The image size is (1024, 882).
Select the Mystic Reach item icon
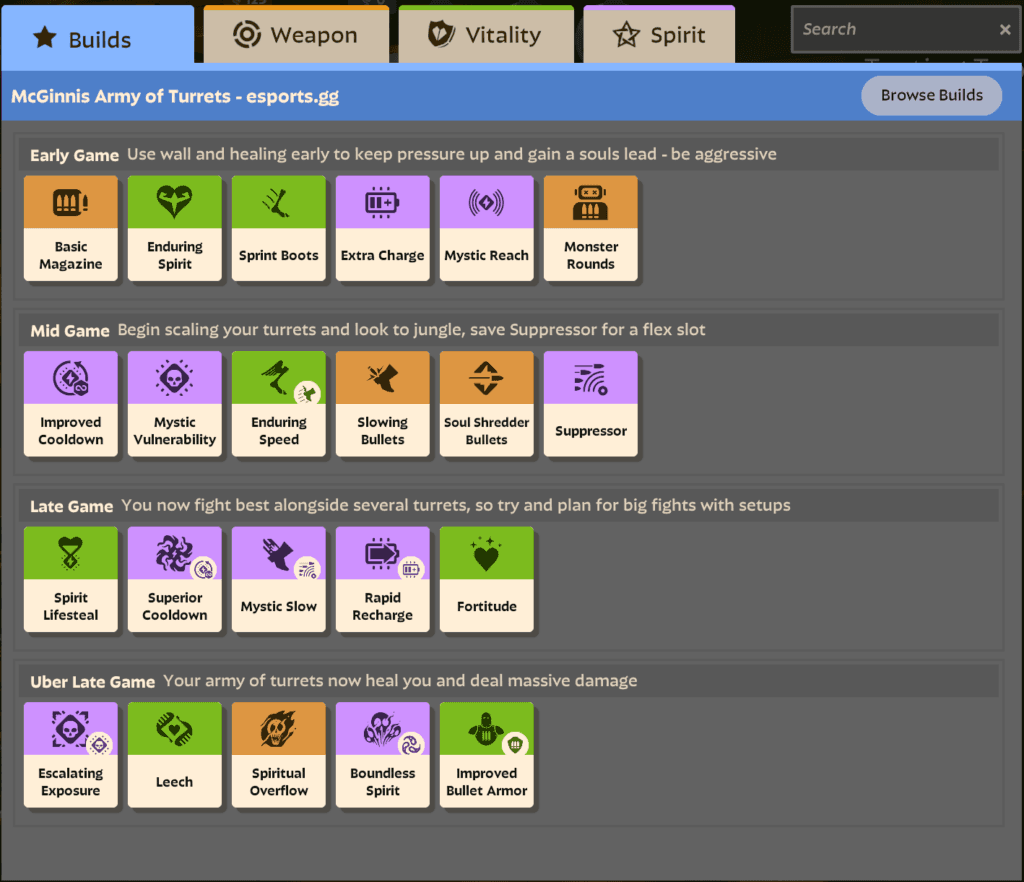tap(486, 202)
